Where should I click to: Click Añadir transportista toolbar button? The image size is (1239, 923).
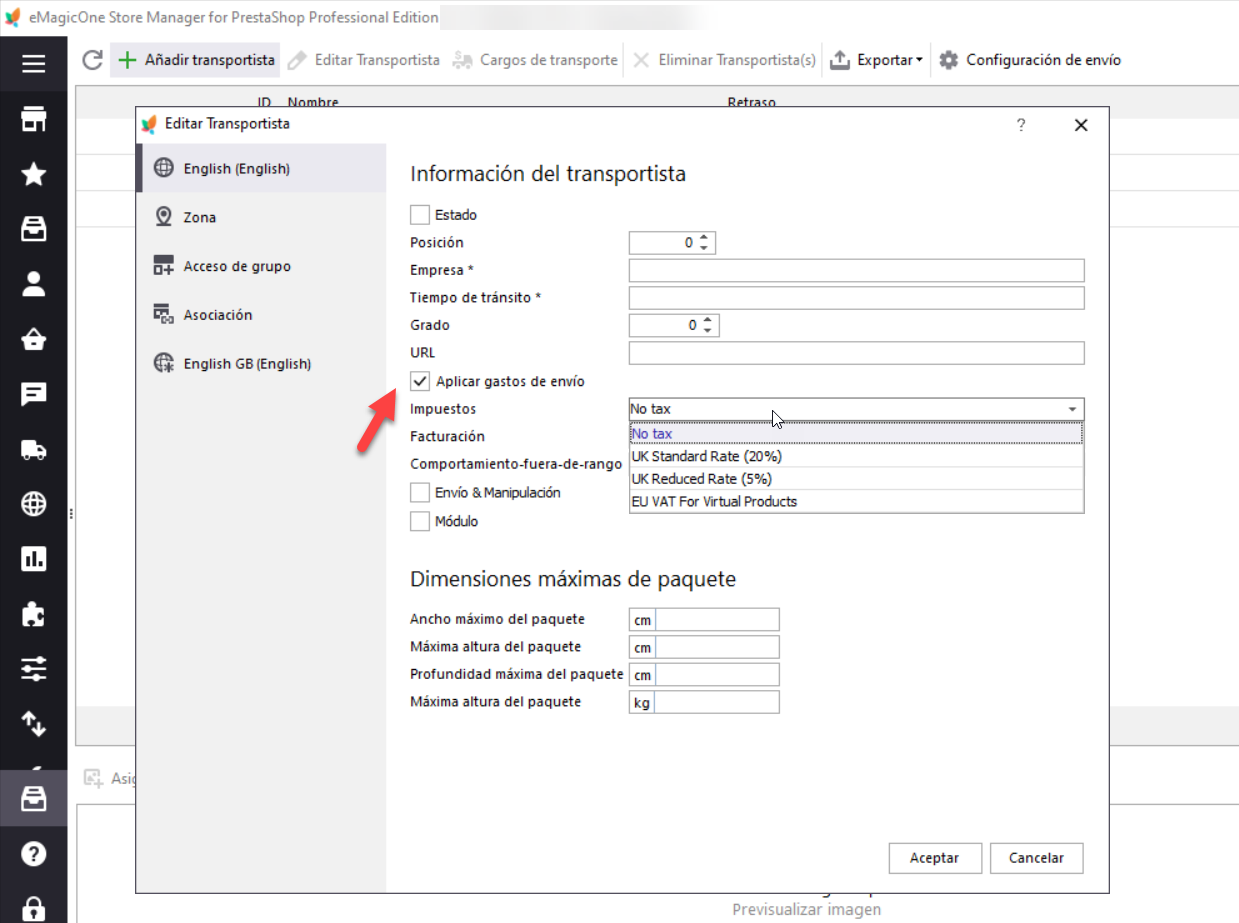click(196, 60)
